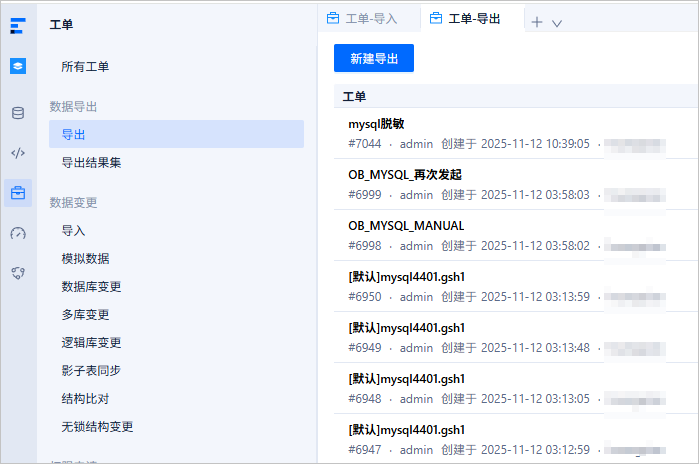Select 导出结果集 menu item
This screenshot has width=699, height=464.
pos(91,163)
